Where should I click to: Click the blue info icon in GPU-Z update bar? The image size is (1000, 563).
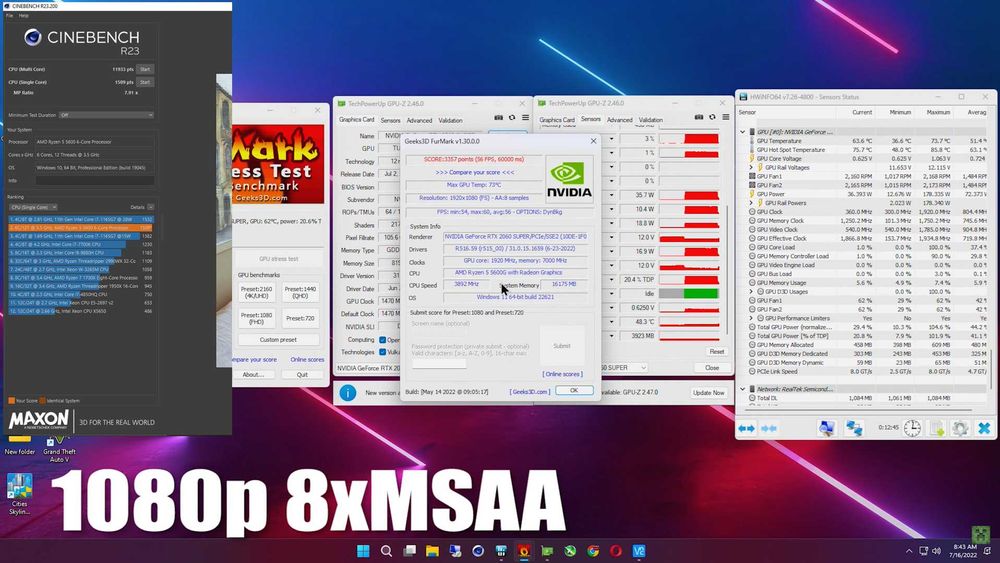pyautogui.click(x=348, y=393)
